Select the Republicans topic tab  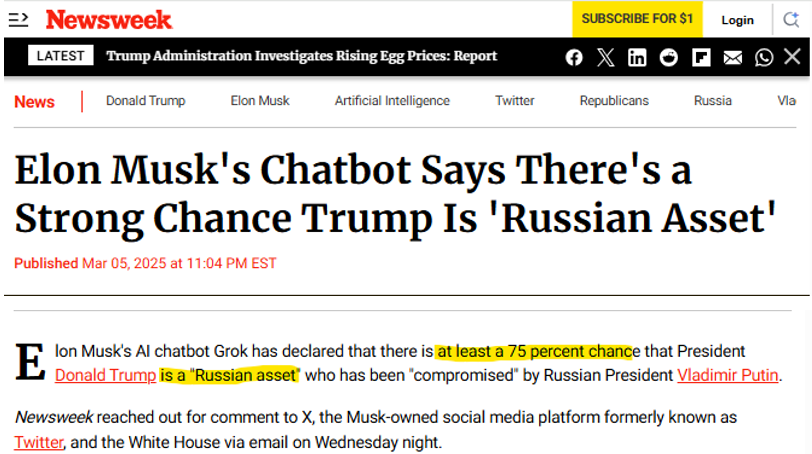coord(614,101)
